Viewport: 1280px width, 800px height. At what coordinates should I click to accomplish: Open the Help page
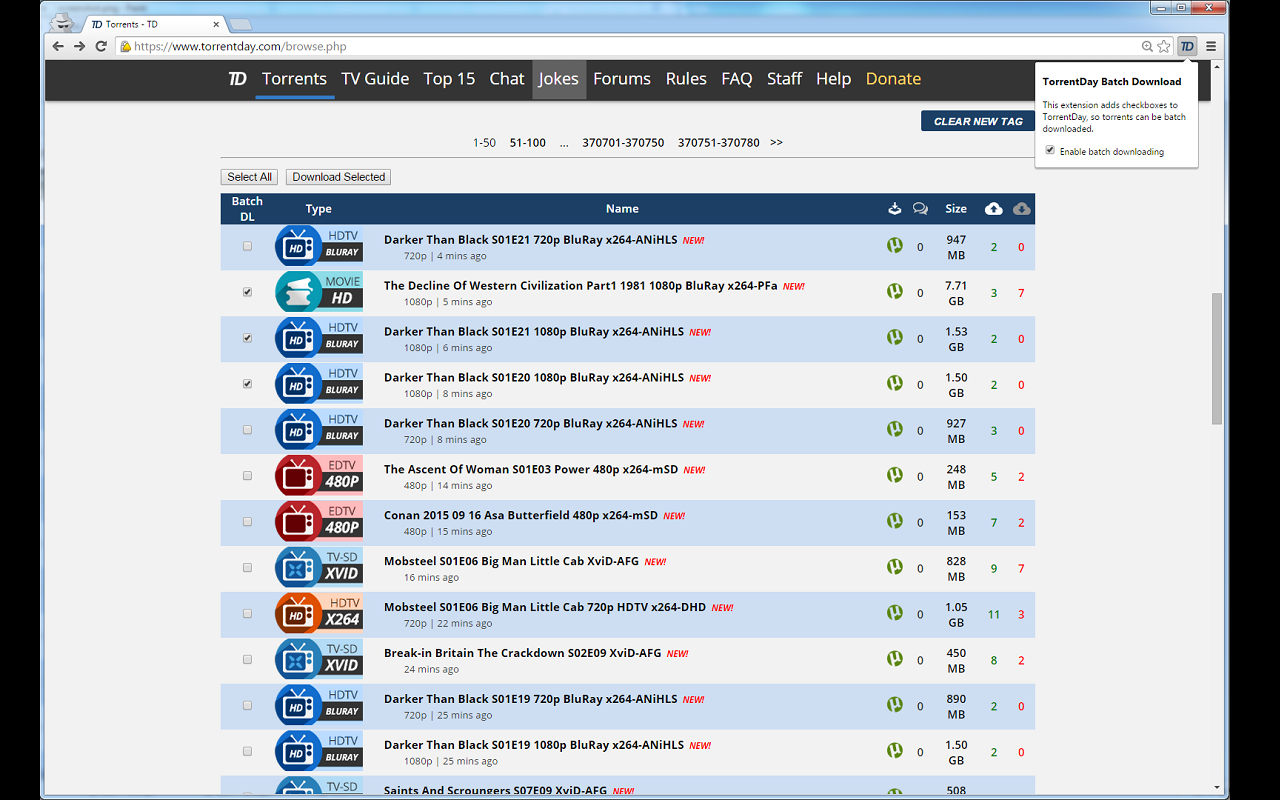click(x=833, y=79)
